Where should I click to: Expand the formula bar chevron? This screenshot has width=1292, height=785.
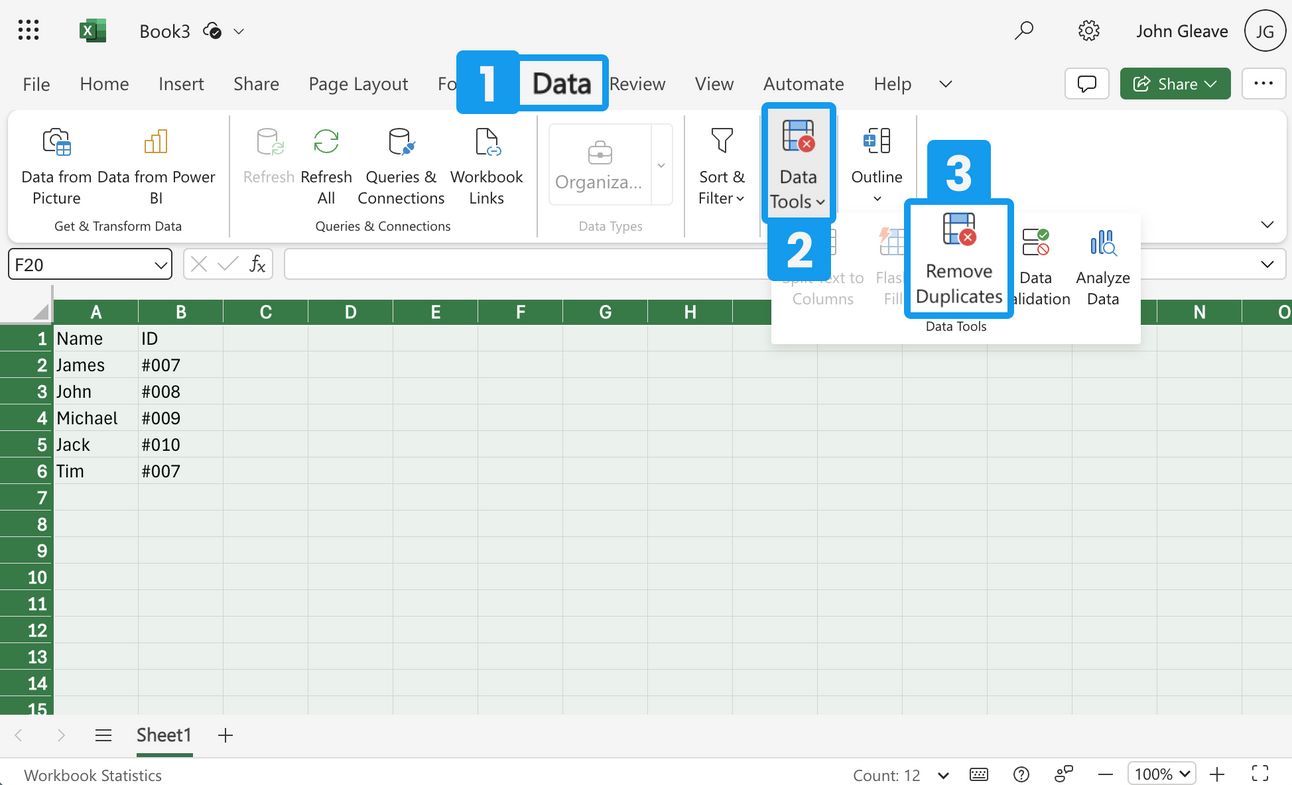[x=1268, y=264]
